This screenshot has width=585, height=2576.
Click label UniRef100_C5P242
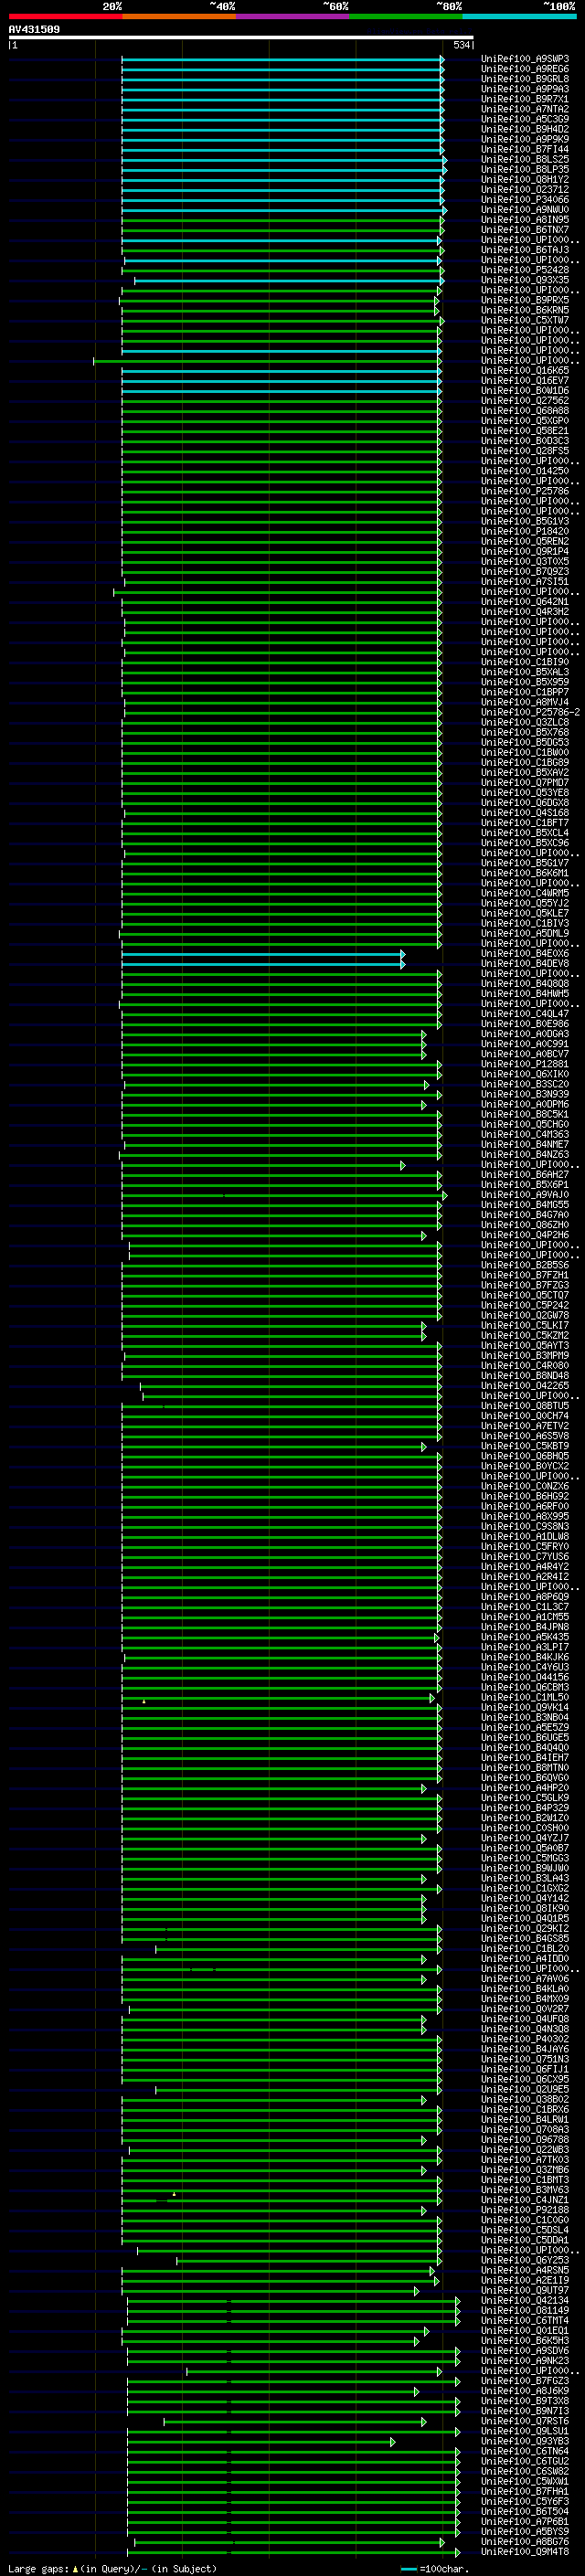pos(525,1306)
